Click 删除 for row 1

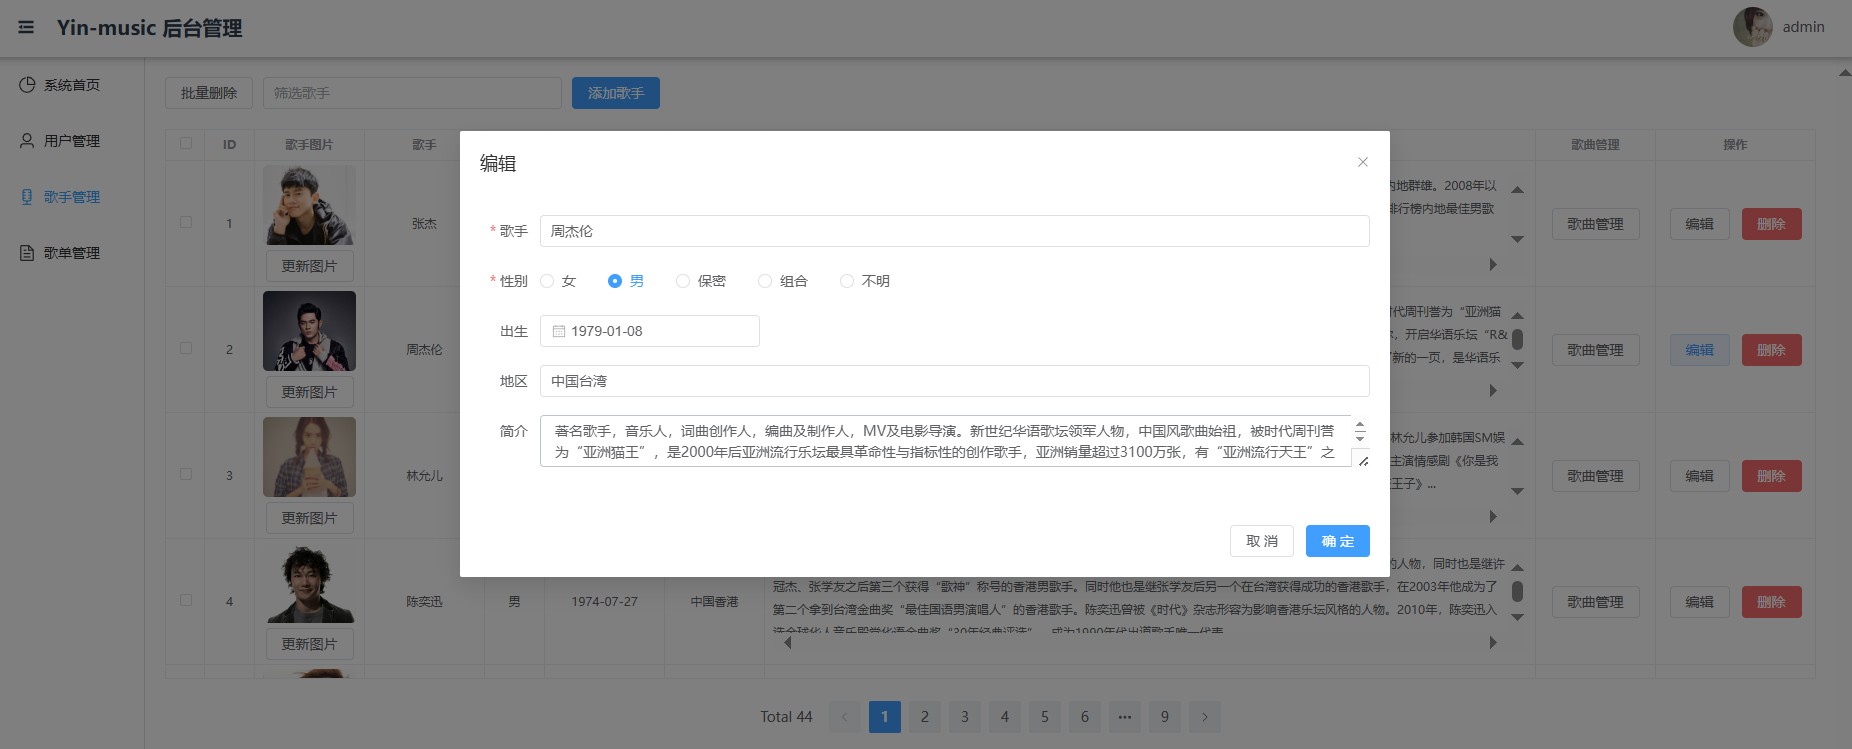(x=1772, y=224)
